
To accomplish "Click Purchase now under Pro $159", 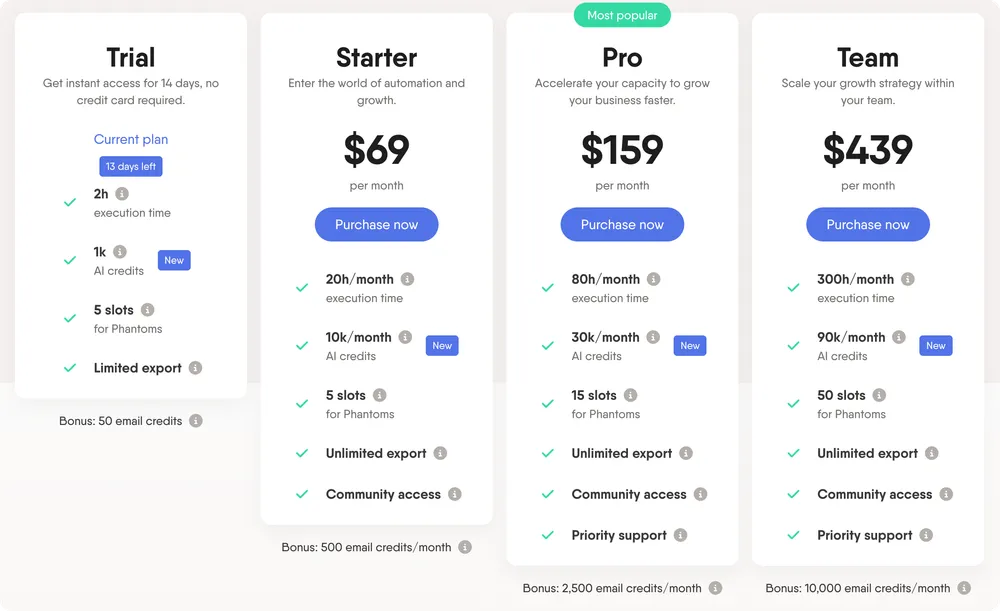I will tap(622, 225).
